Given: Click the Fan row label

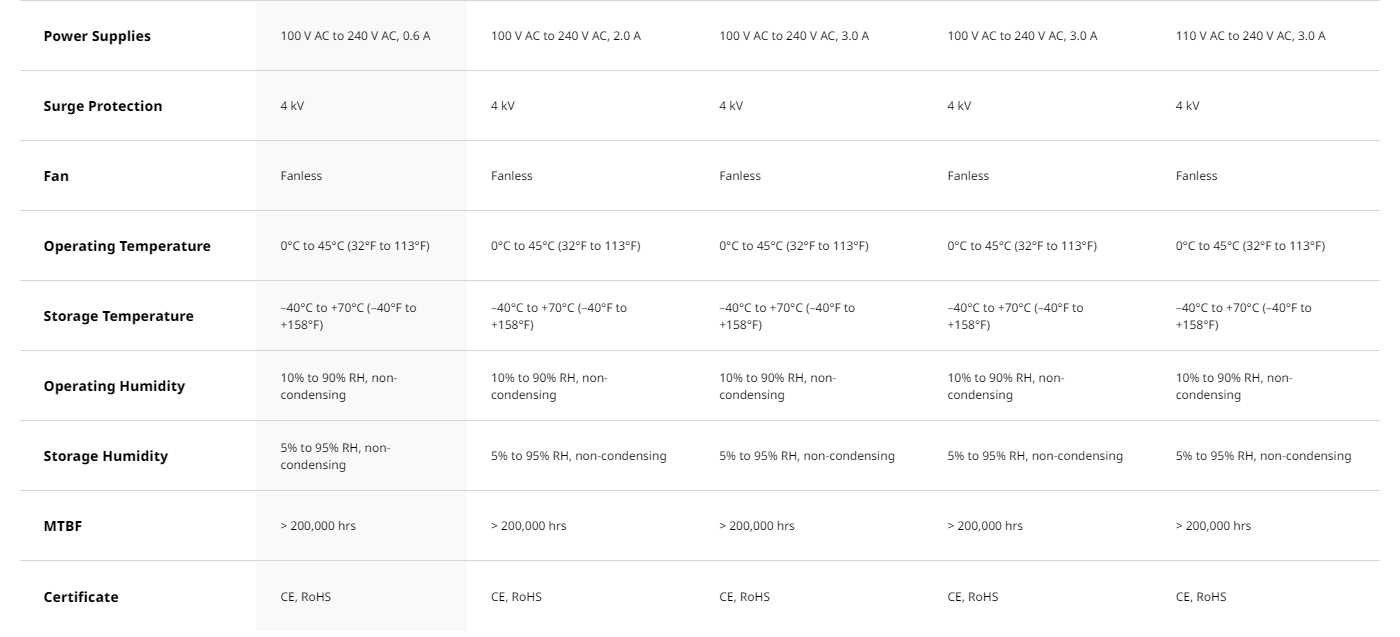Looking at the screenshot, I should [x=56, y=176].
